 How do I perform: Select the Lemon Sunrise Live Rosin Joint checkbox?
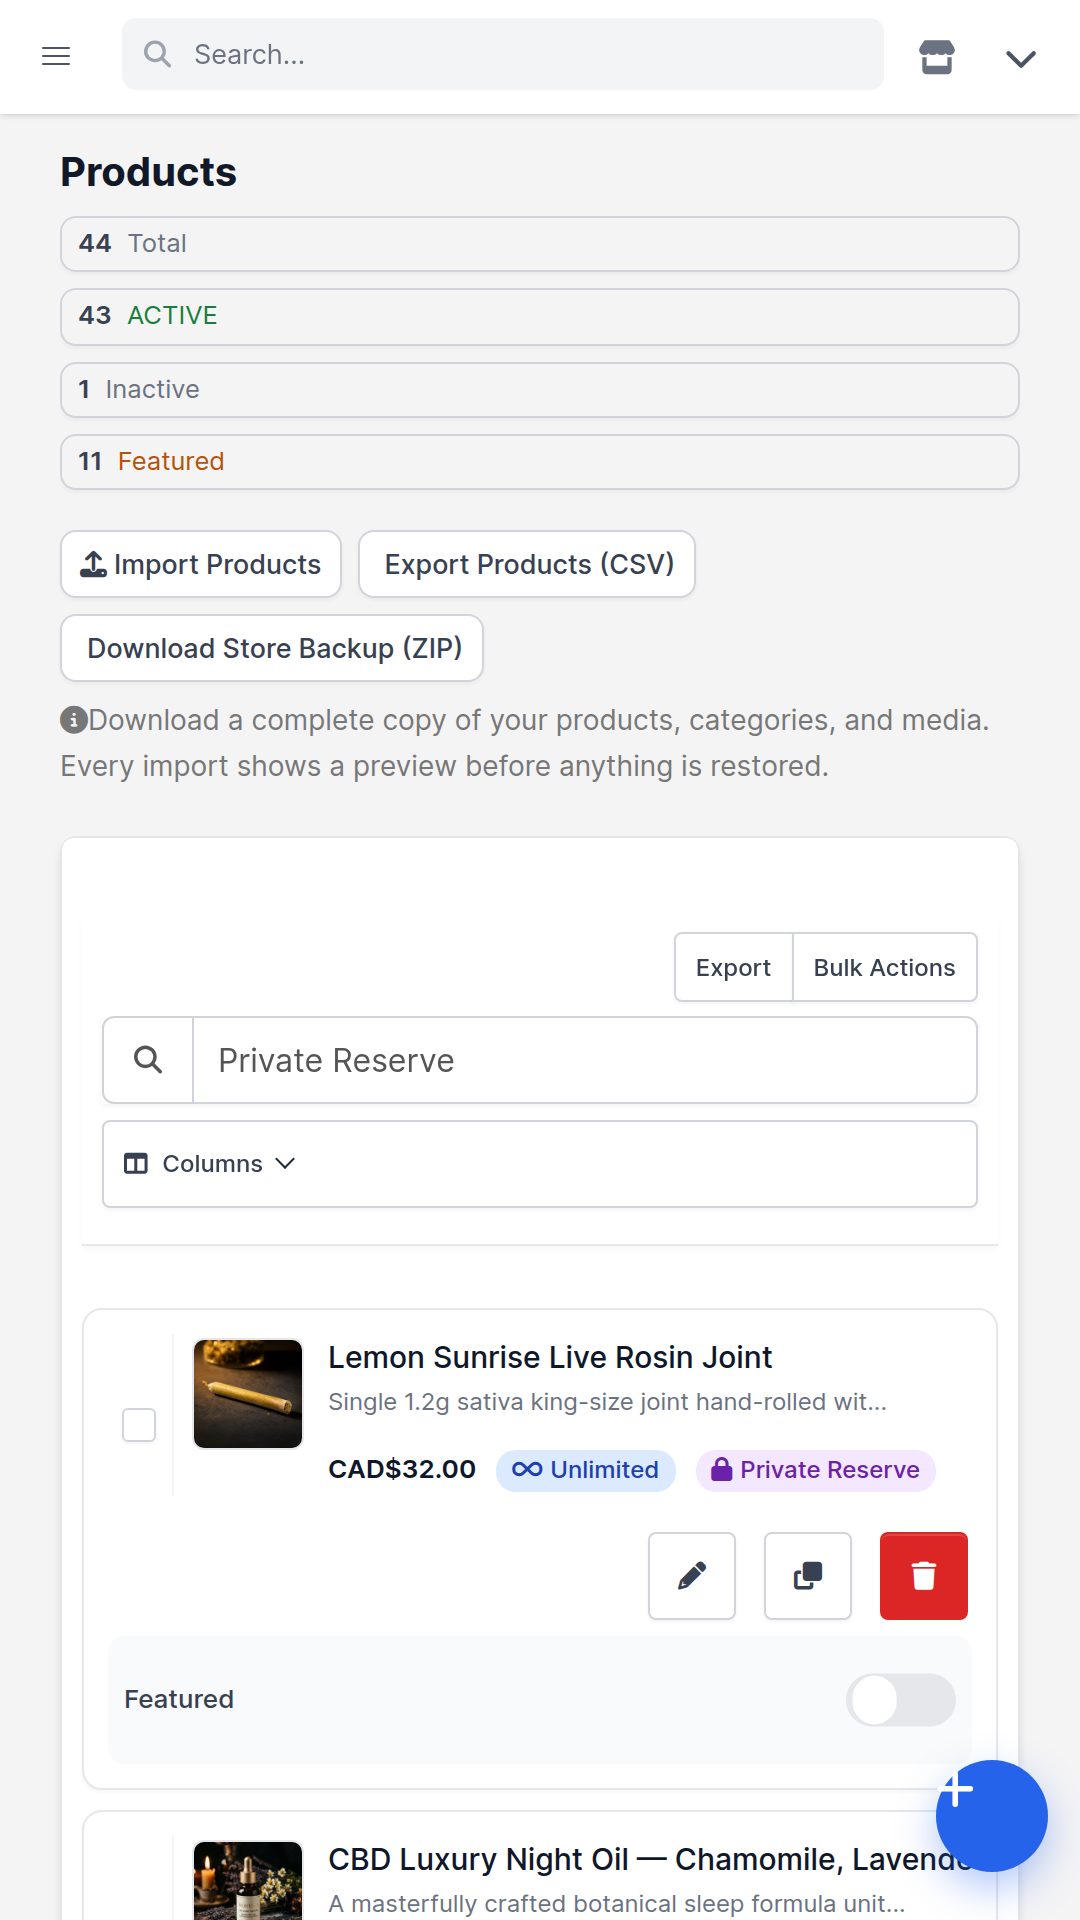click(139, 1425)
